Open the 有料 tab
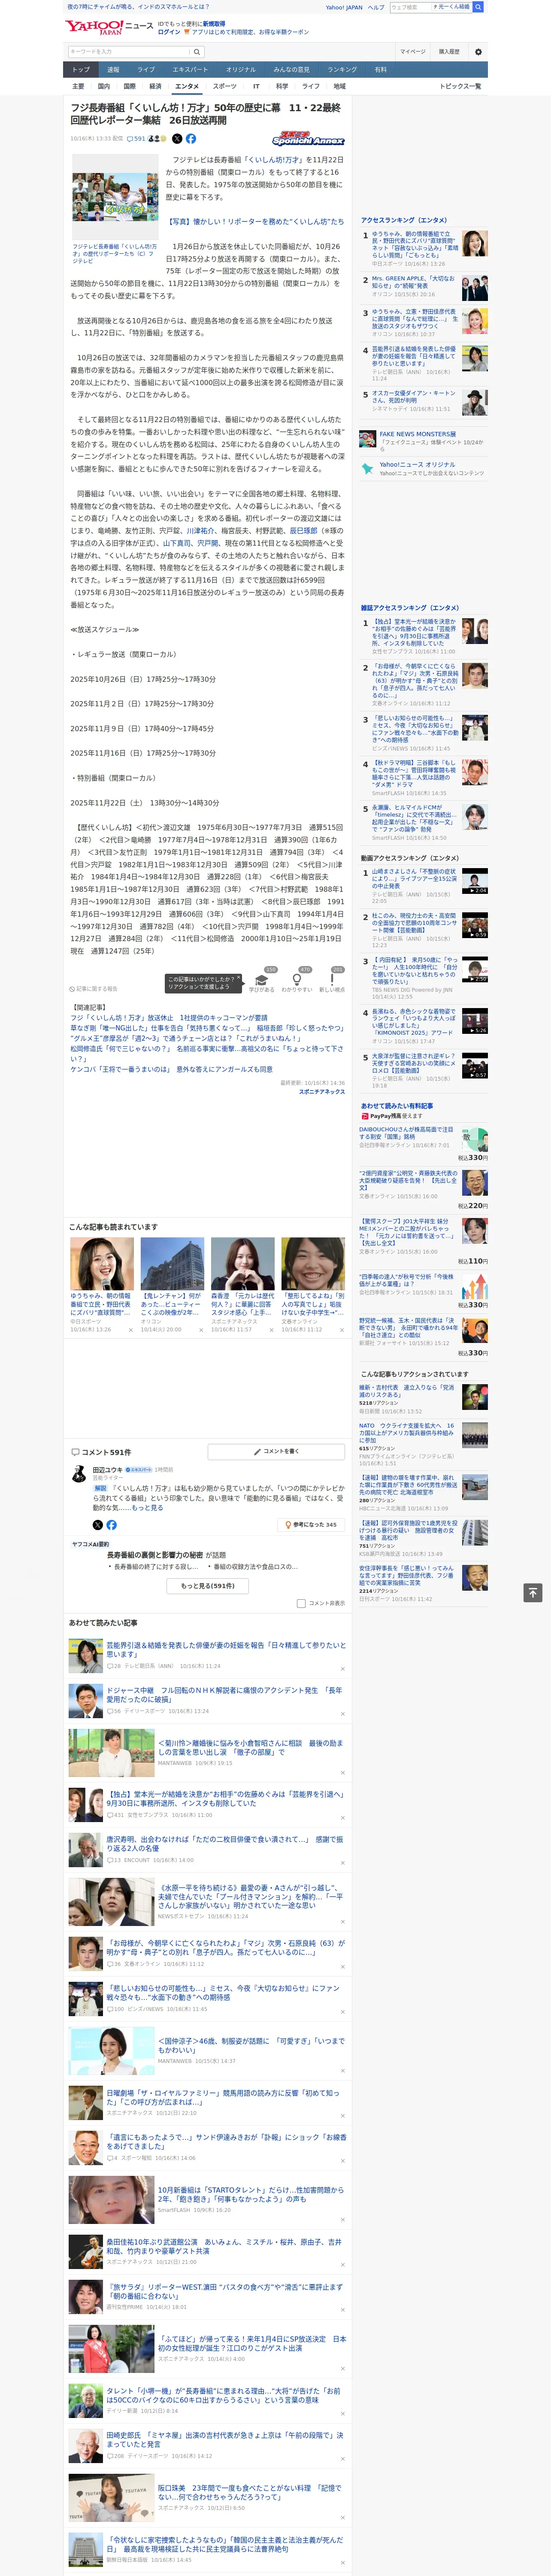Screen dimensions: 551x2576 (380, 70)
